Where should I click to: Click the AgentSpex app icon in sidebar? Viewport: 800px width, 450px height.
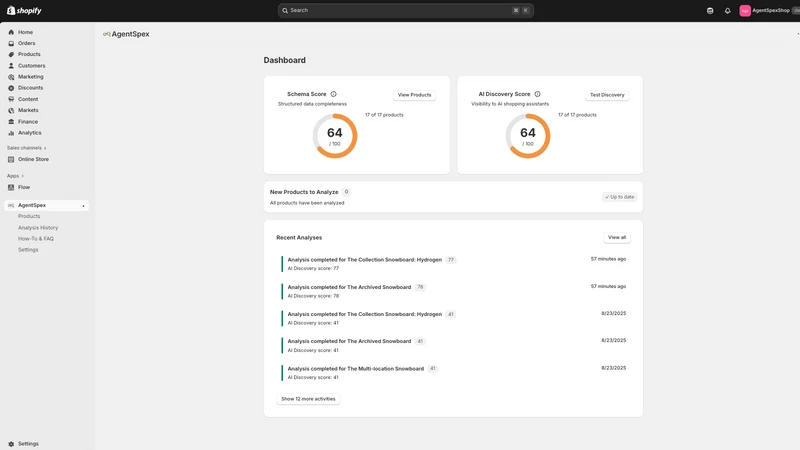coord(11,205)
